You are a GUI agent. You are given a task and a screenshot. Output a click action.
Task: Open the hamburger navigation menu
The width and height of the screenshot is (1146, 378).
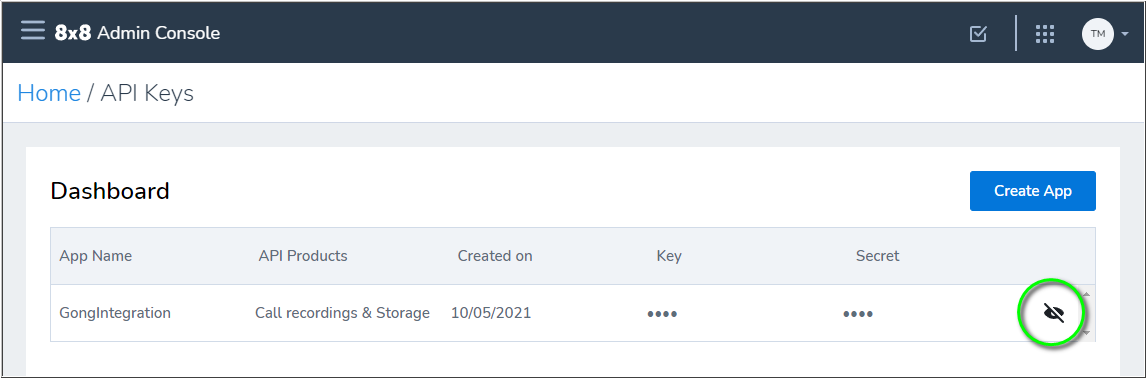click(33, 31)
